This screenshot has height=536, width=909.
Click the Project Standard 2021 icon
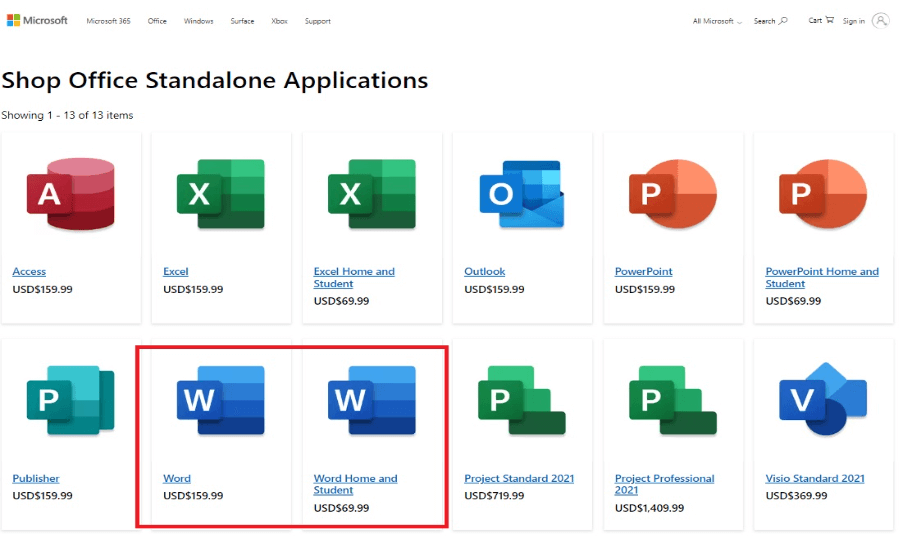[x=522, y=400]
